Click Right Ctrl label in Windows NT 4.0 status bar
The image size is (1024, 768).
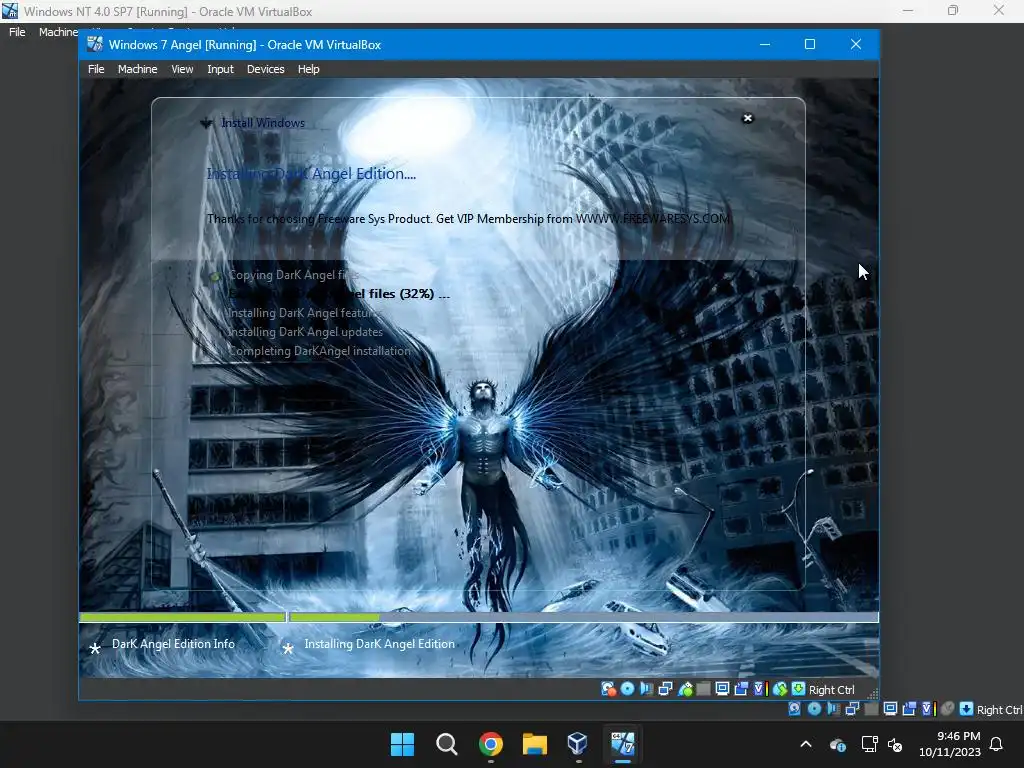1000,710
